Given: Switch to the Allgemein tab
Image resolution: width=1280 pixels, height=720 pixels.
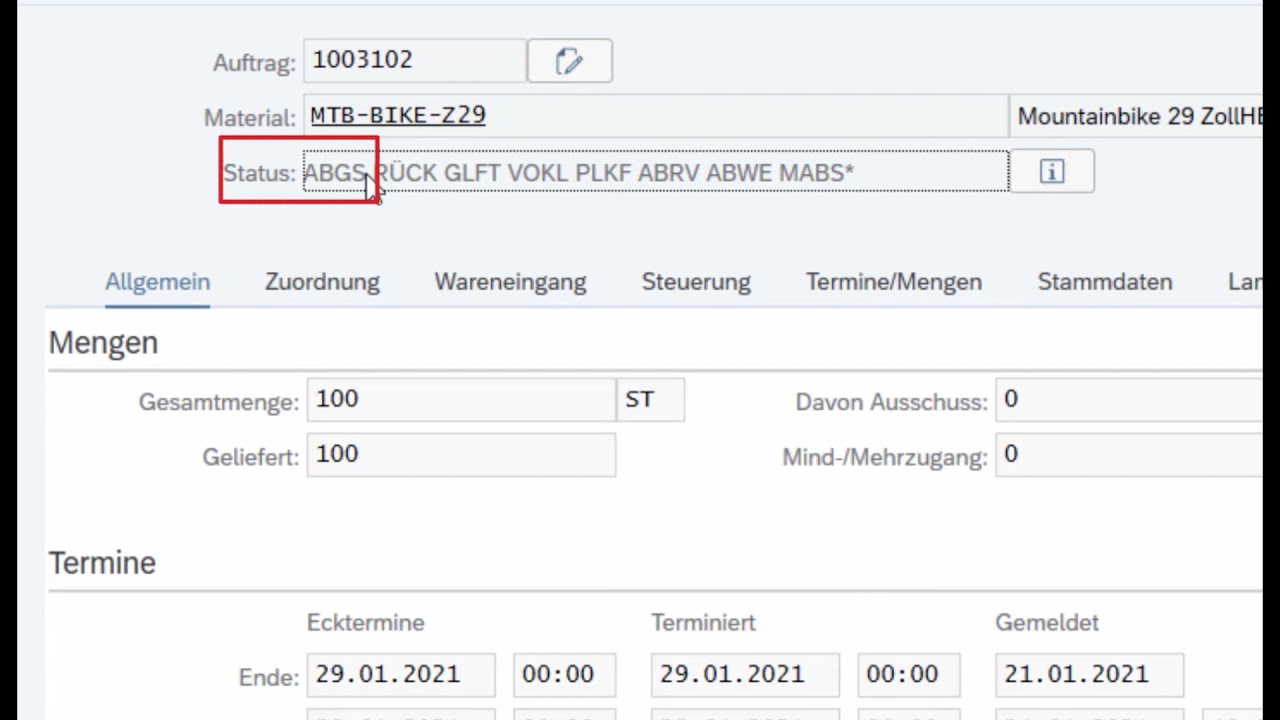Looking at the screenshot, I should [157, 282].
